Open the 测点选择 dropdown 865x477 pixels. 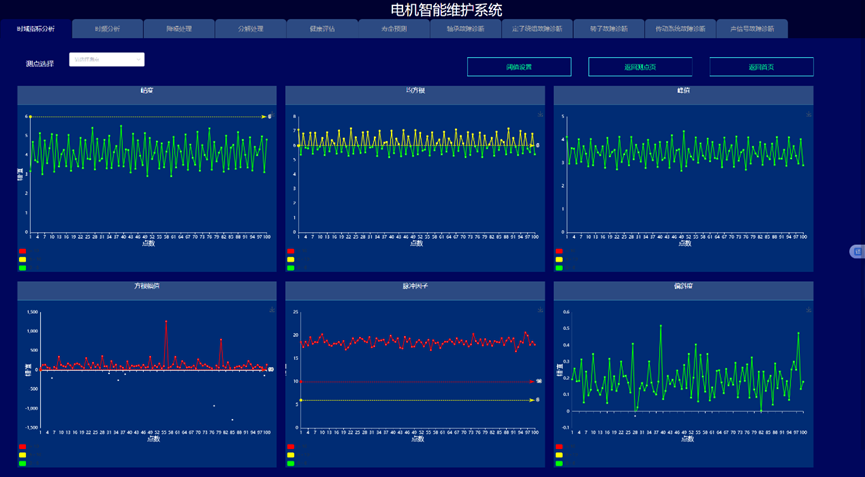tap(107, 60)
